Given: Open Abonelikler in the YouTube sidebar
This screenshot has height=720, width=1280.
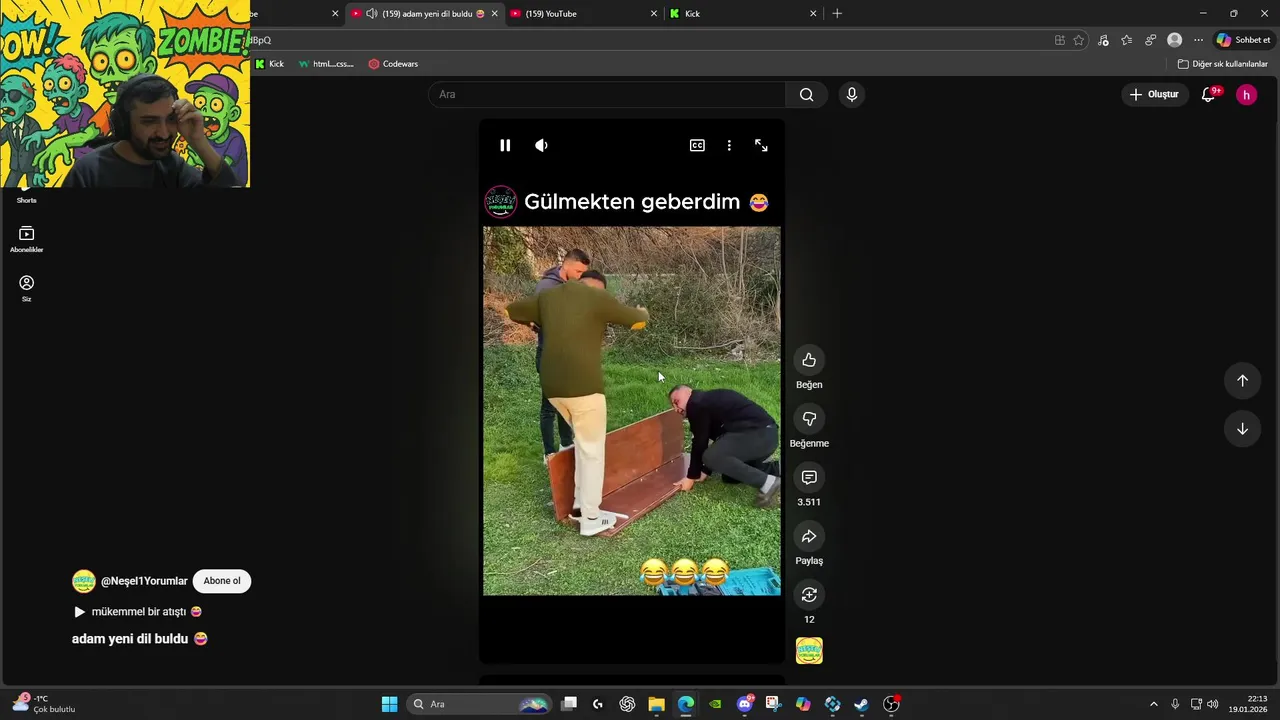Looking at the screenshot, I should [x=27, y=239].
